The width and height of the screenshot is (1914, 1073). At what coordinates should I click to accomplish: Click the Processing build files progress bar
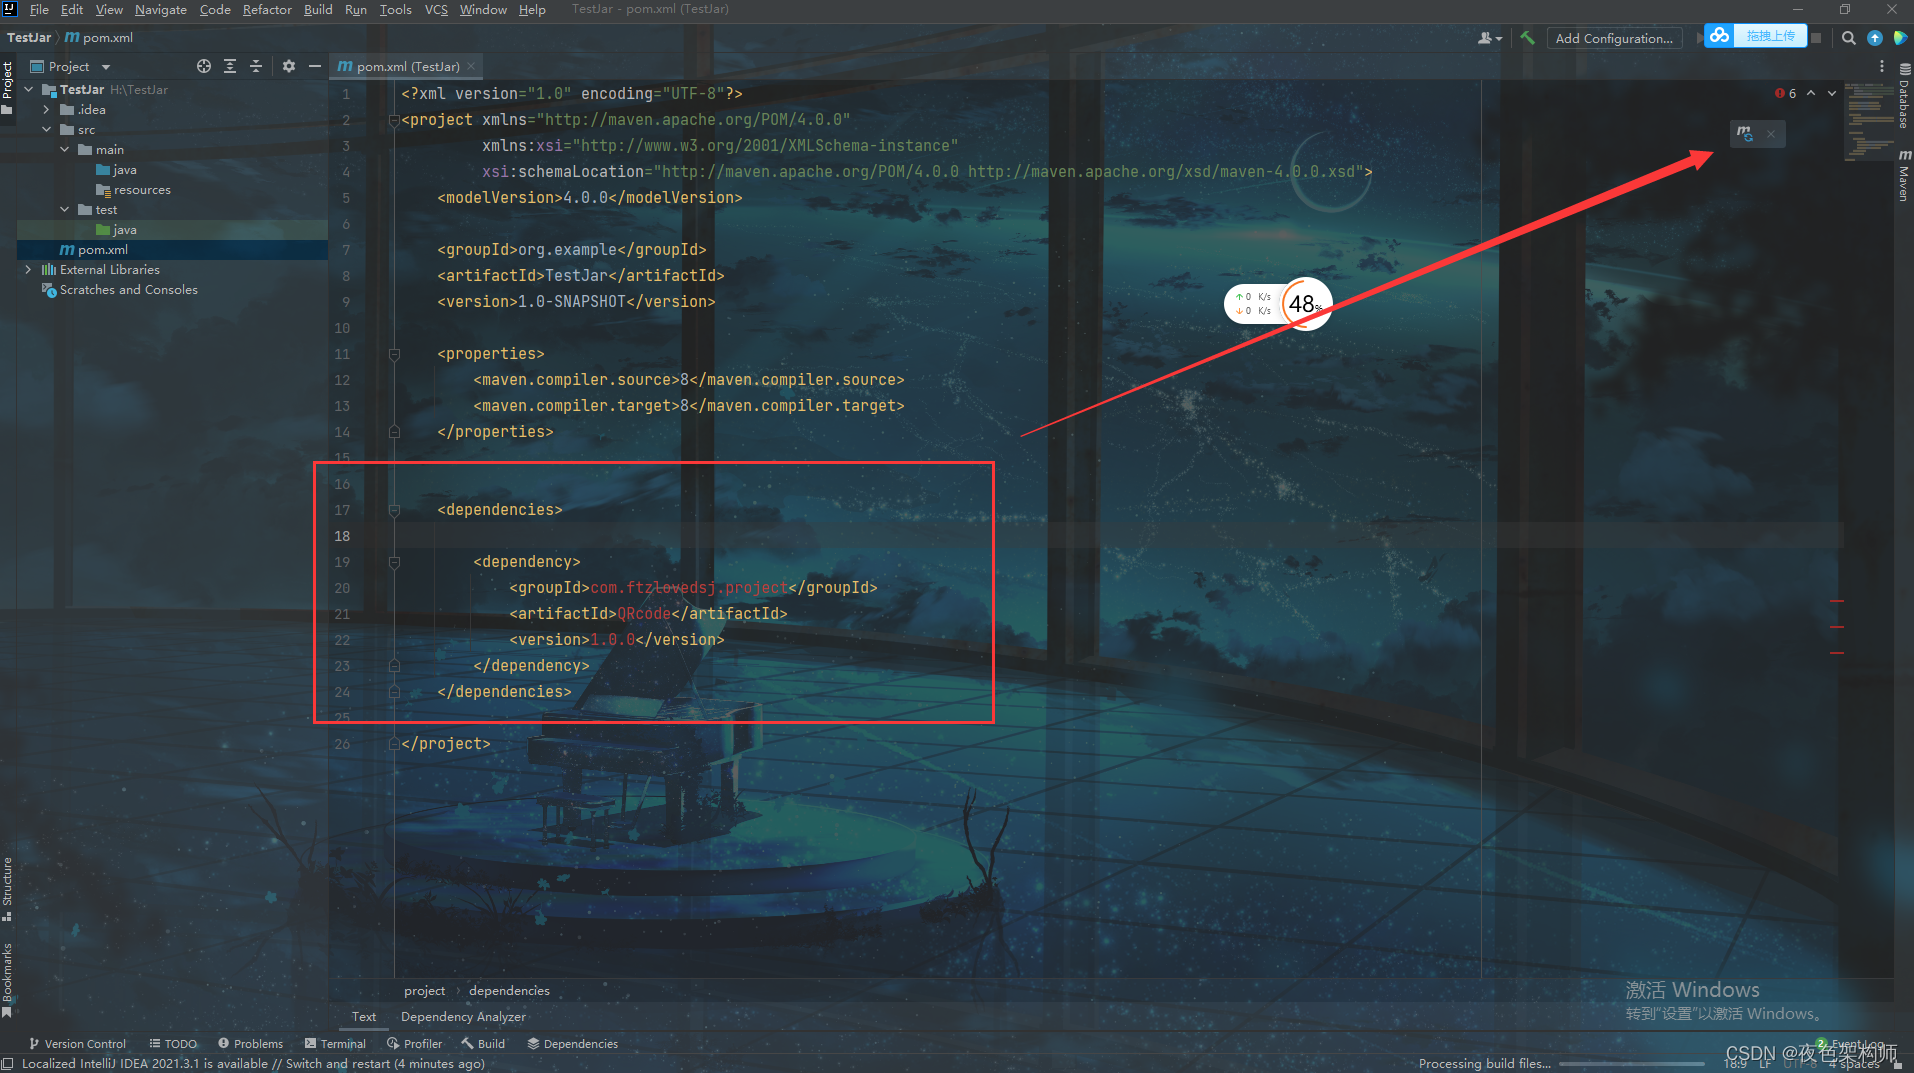tap(1631, 1063)
